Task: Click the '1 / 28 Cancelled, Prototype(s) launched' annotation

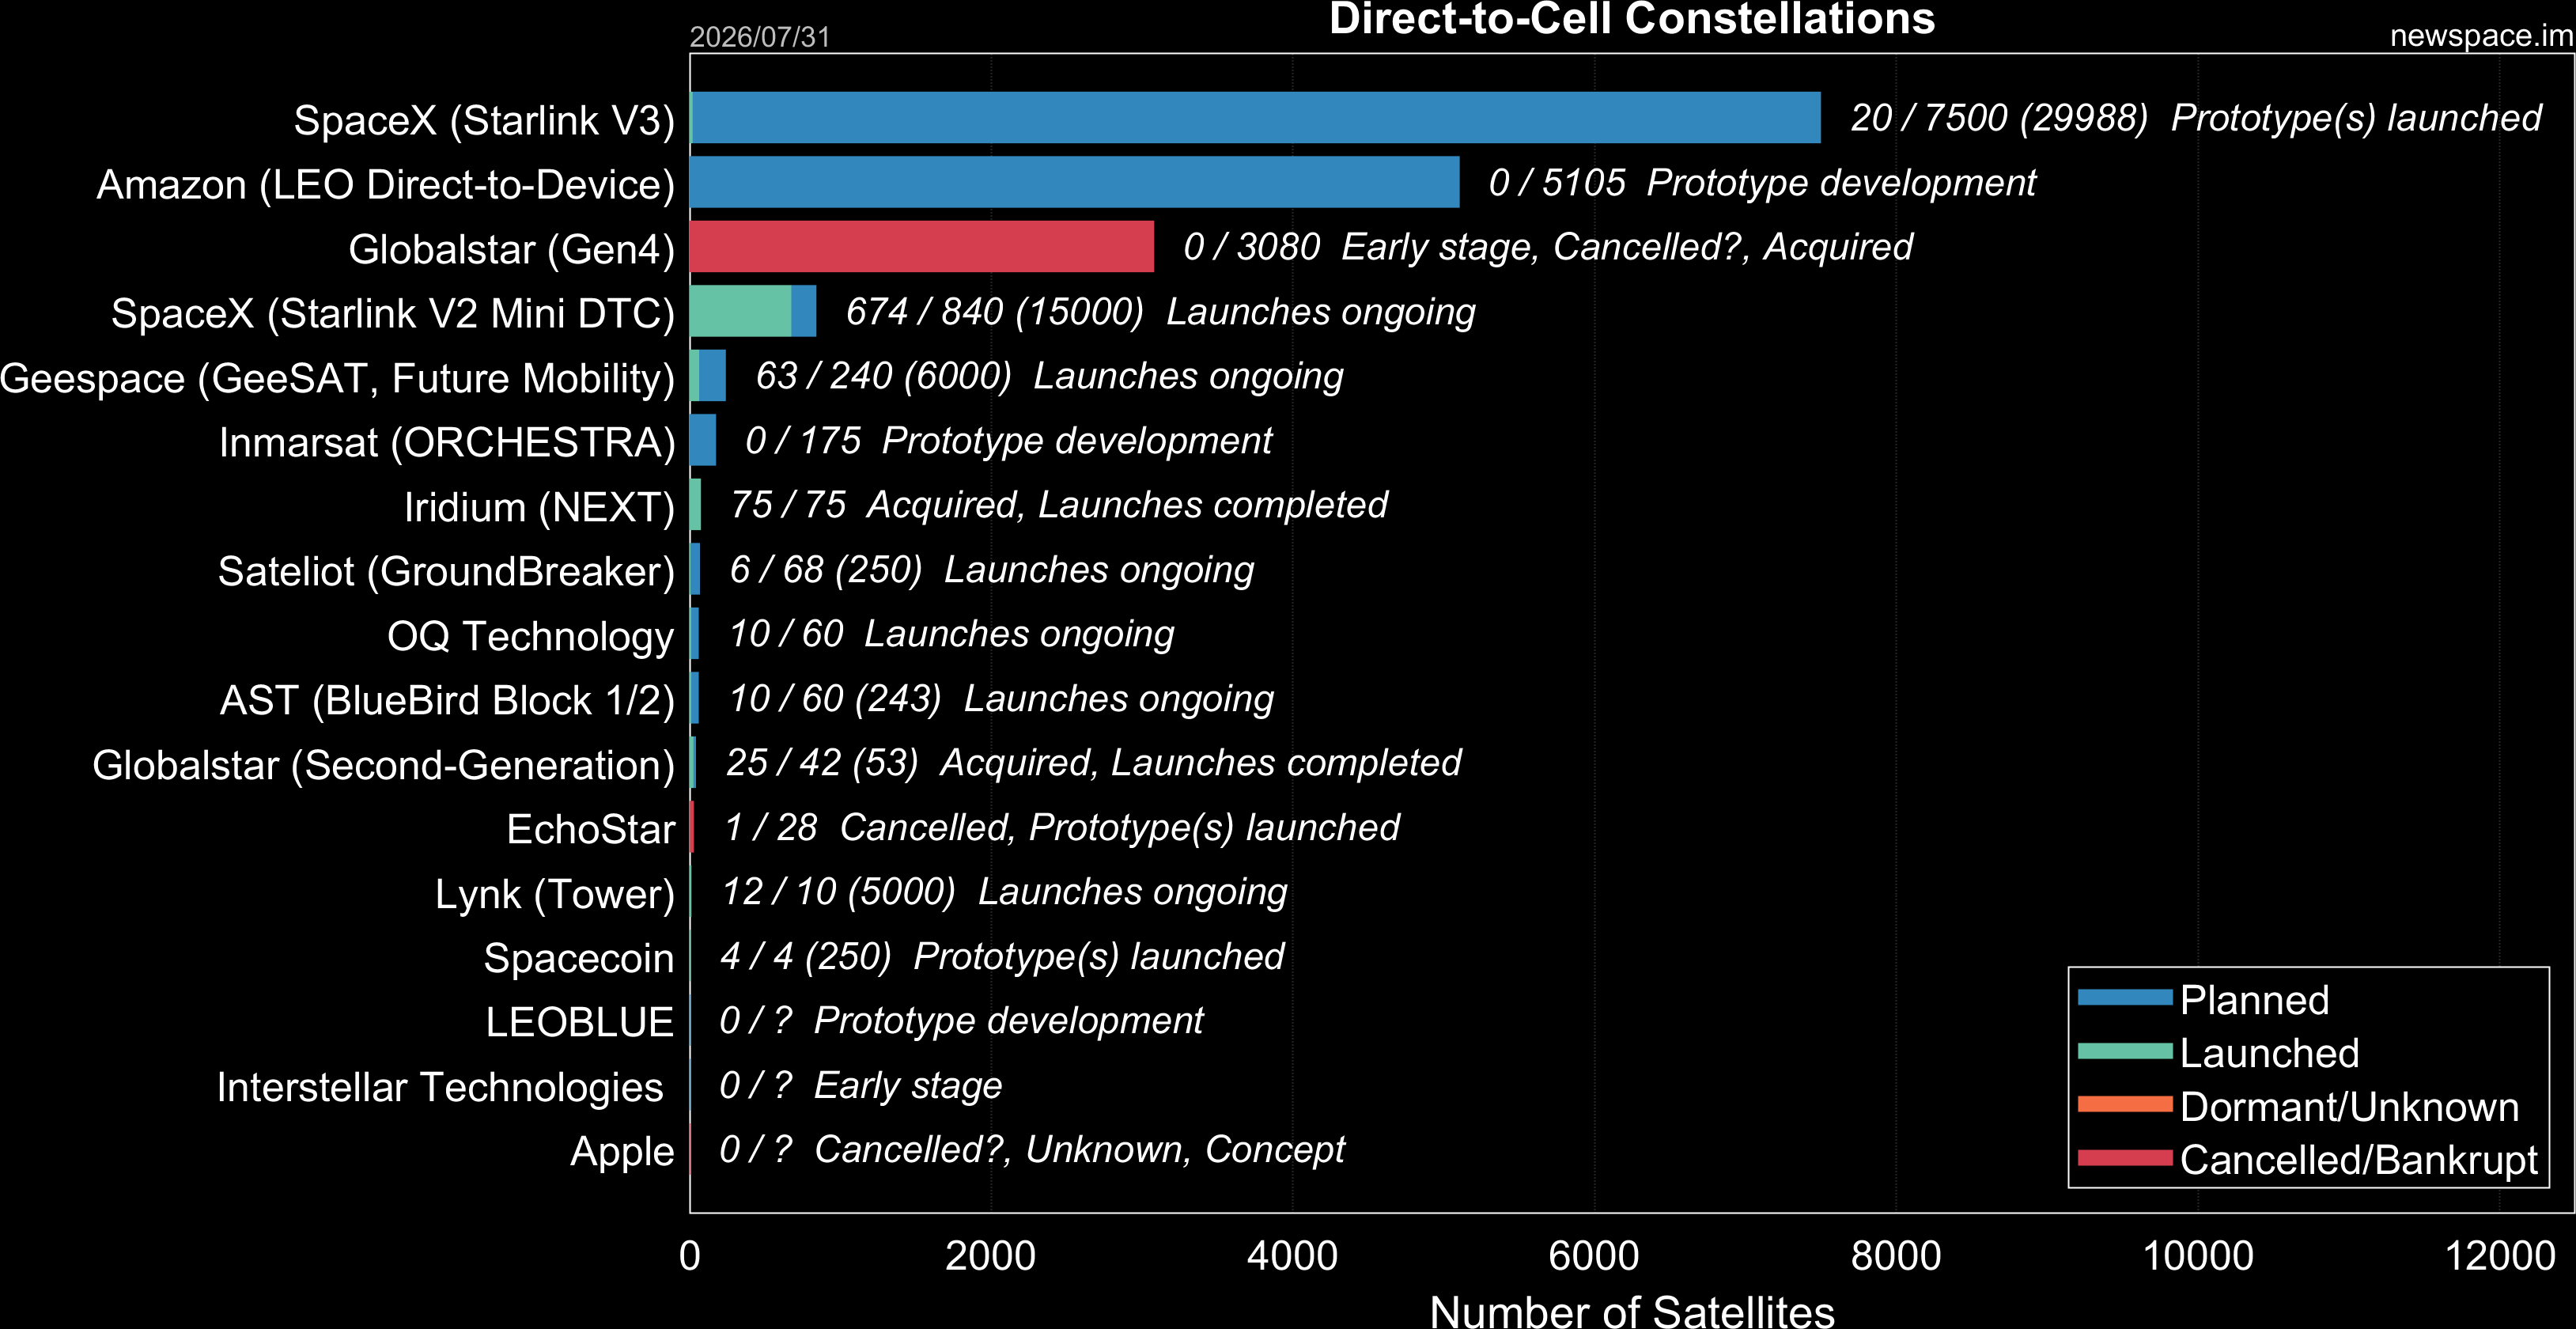Action: 1061,828
